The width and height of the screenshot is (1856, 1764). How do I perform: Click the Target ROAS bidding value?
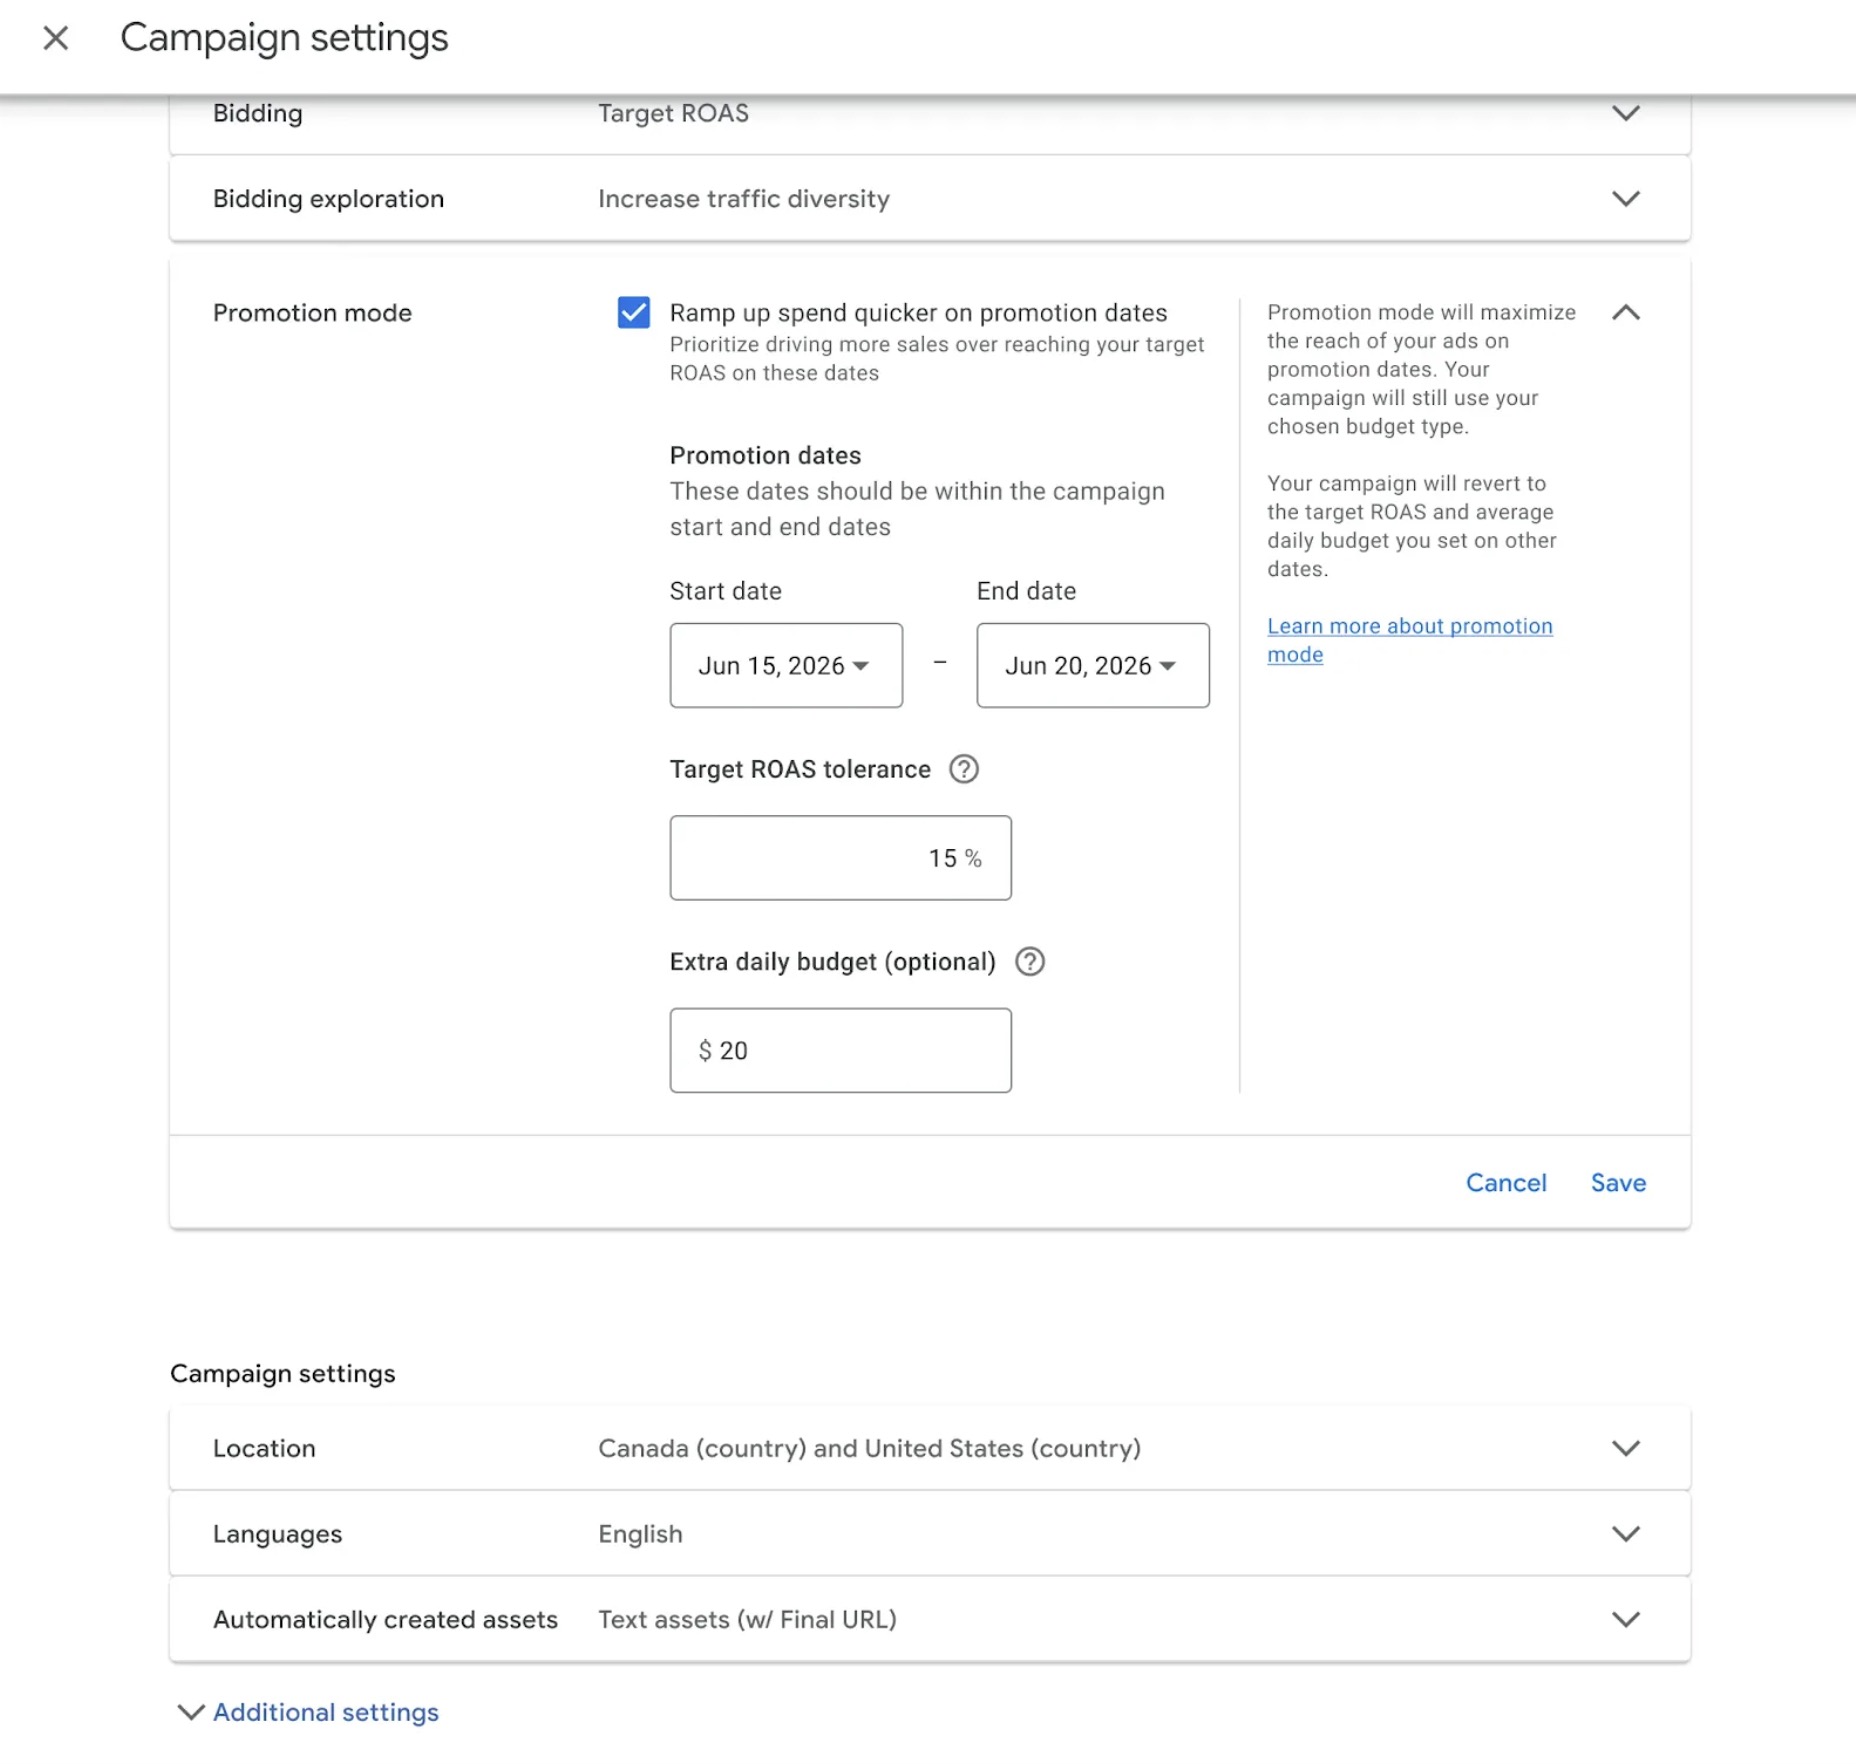pyautogui.click(x=673, y=113)
